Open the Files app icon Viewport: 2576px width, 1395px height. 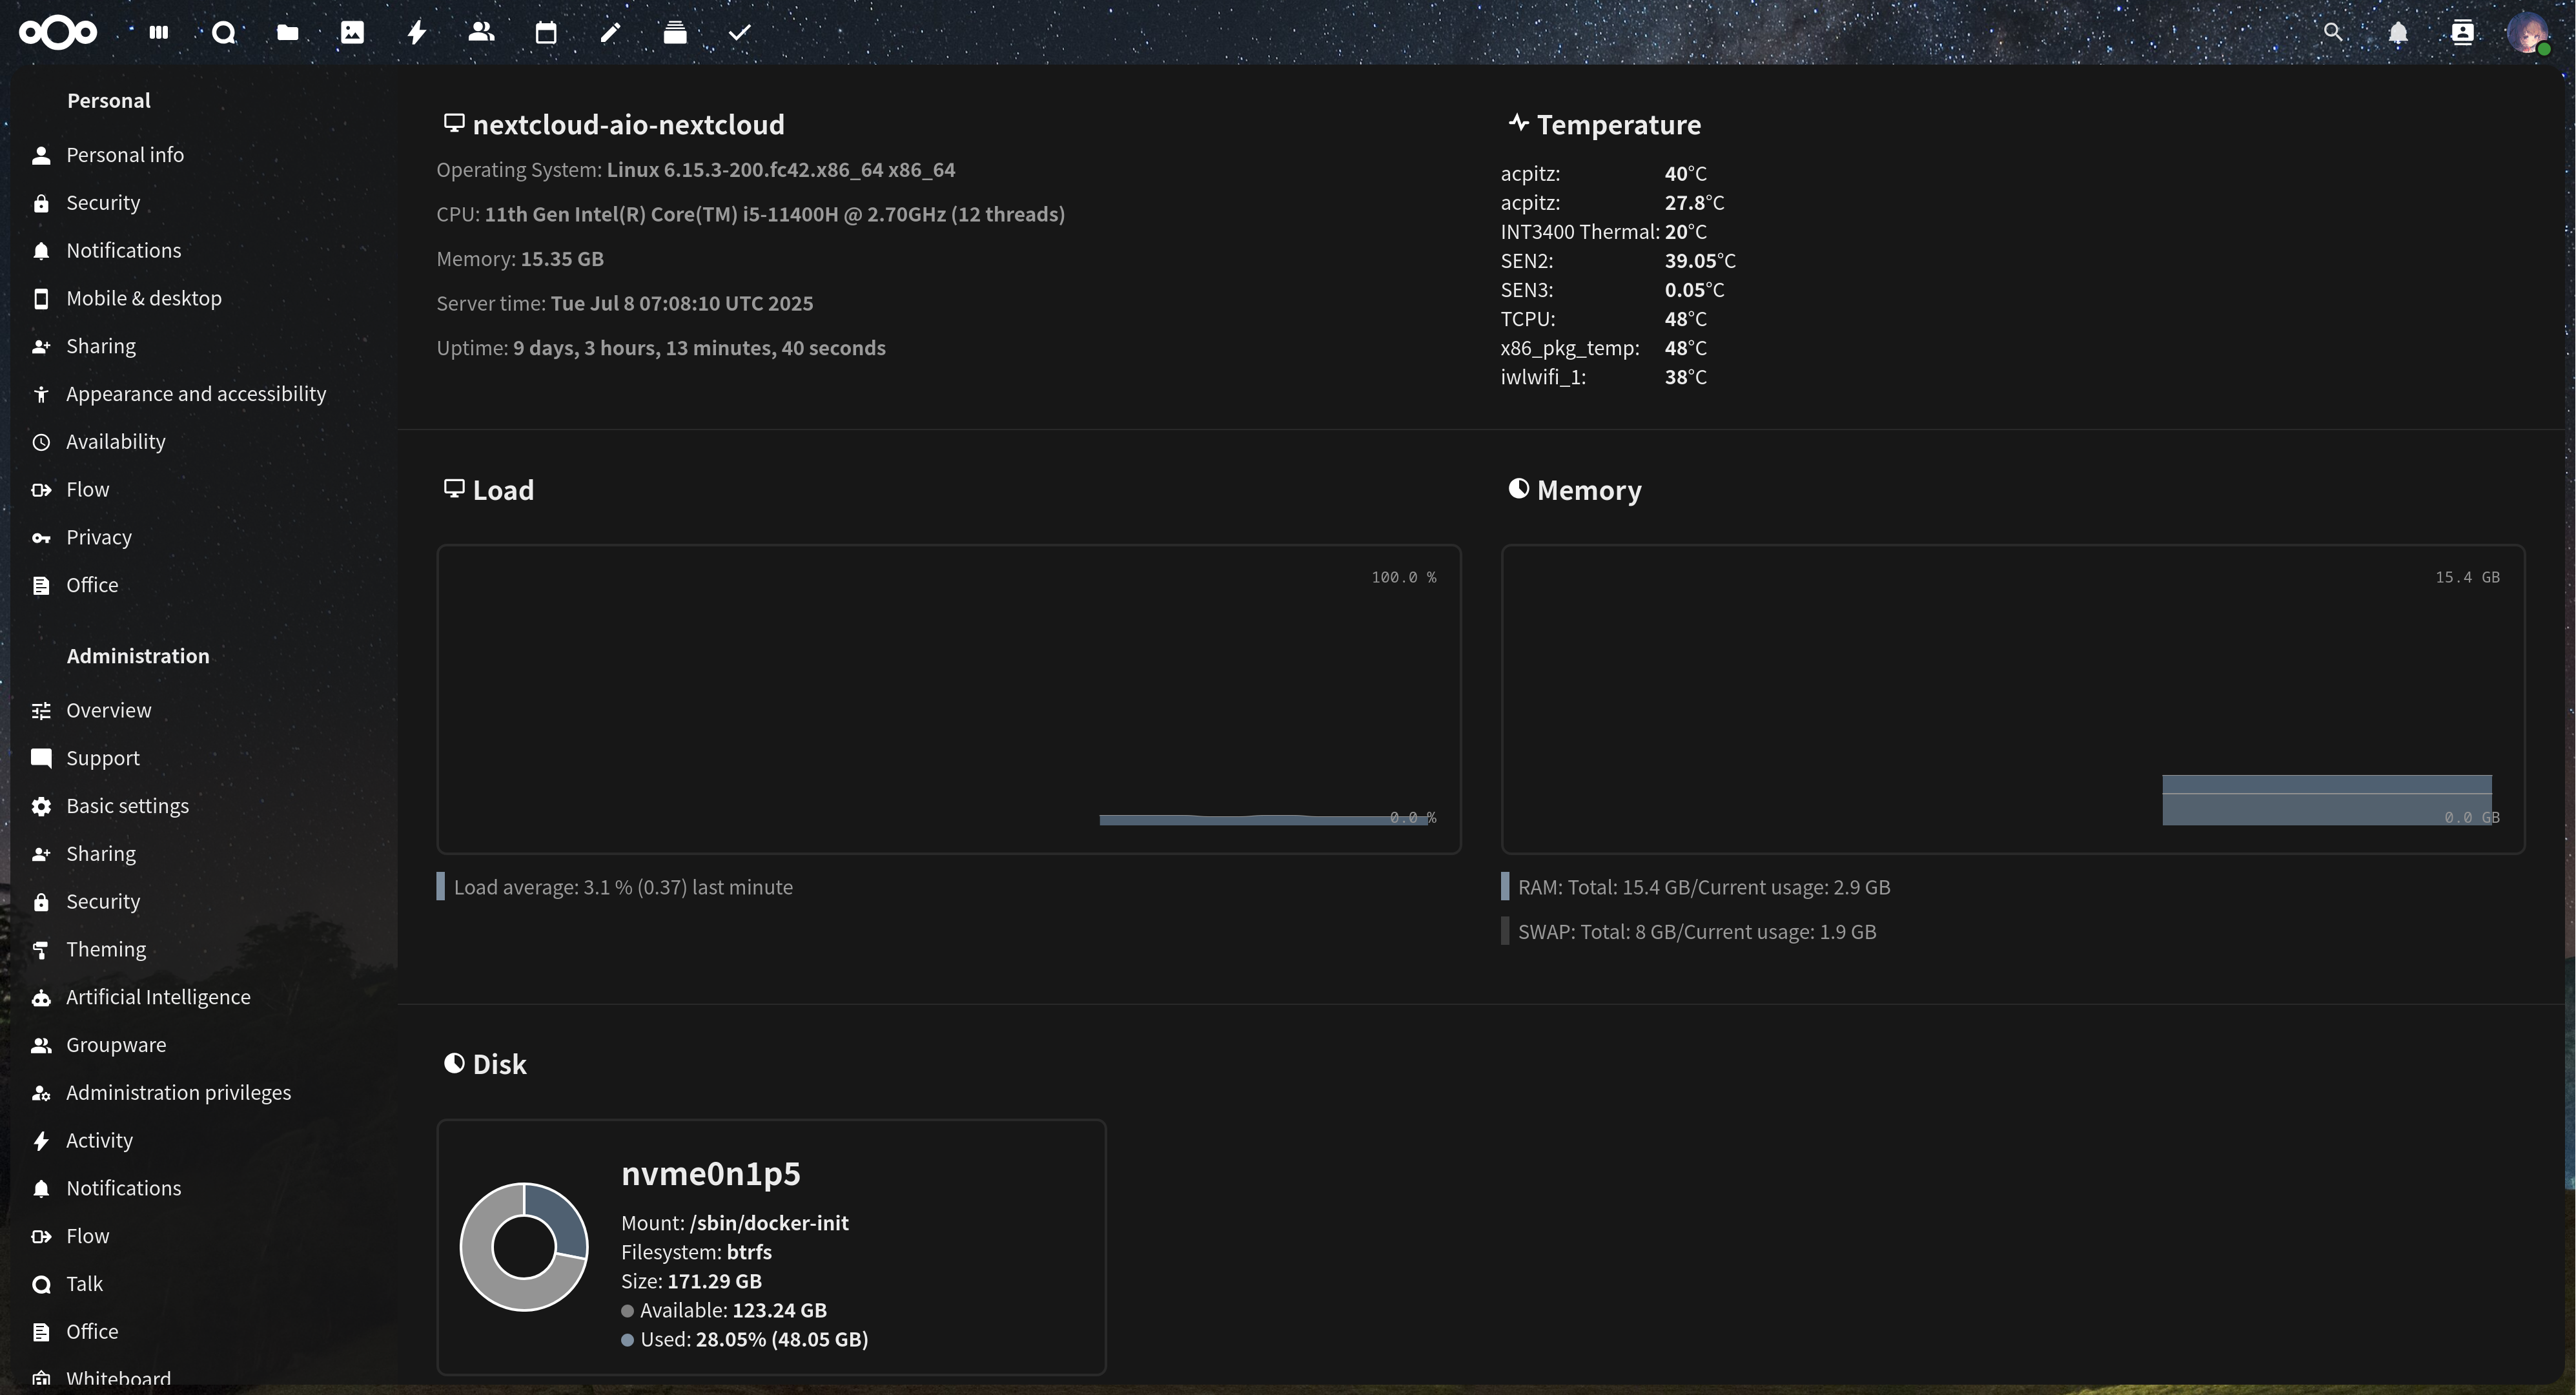click(x=288, y=33)
